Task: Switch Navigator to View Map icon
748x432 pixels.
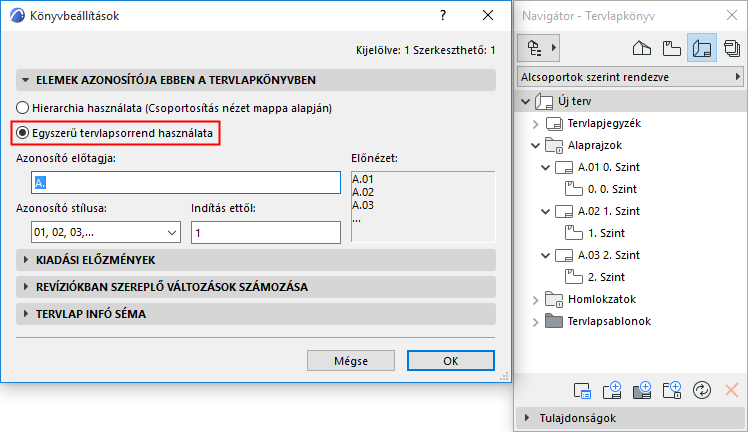Action: point(672,47)
